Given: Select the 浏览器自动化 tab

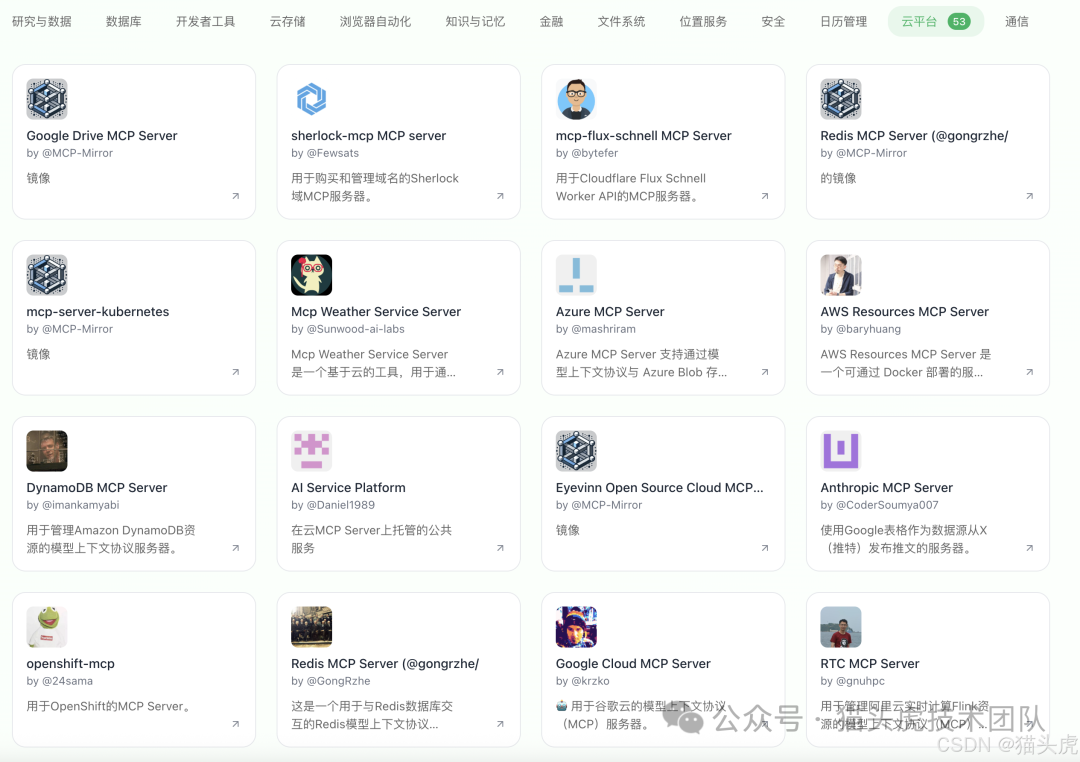Looking at the screenshot, I should (x=375, y=21).
